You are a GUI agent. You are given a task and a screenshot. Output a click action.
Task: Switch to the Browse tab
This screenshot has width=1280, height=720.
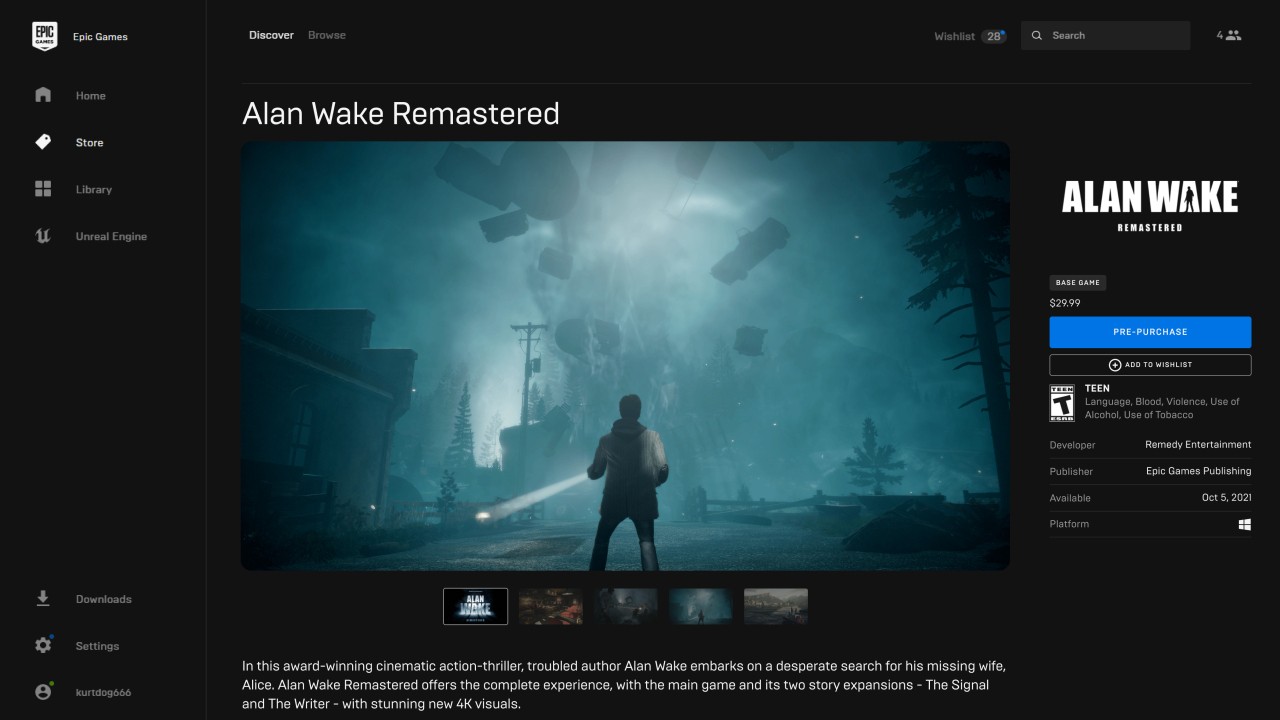click(x=327, y=35)
